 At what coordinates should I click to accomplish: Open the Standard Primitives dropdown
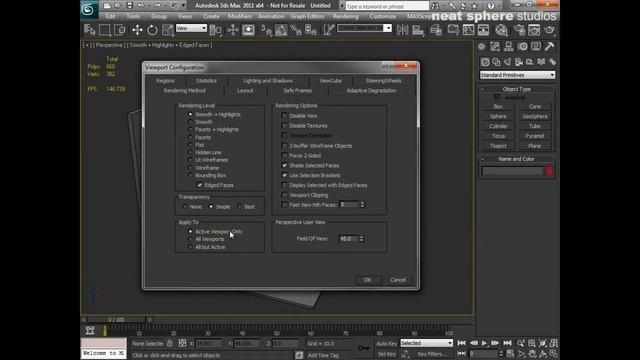[x=517, y=75]
